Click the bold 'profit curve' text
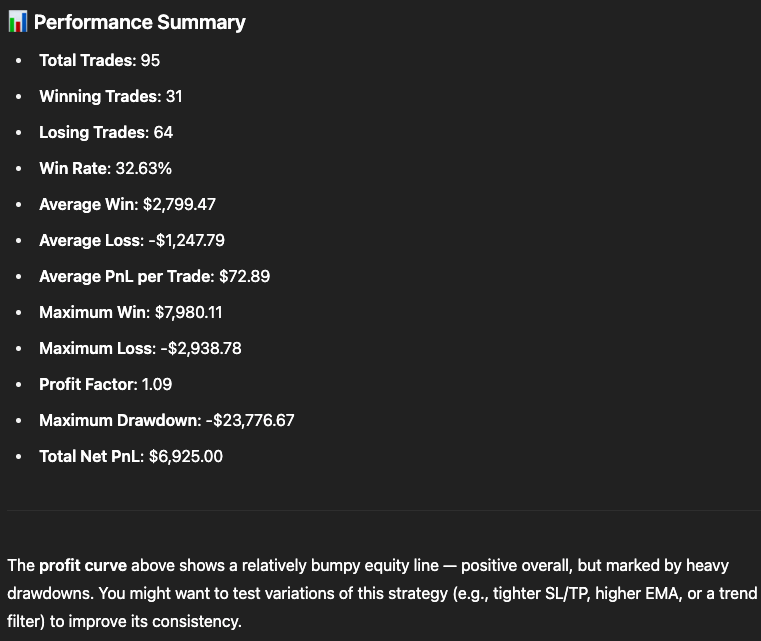The height and width of the screenshot is (641, 761). pyautogui.click(x=83, y=565)
